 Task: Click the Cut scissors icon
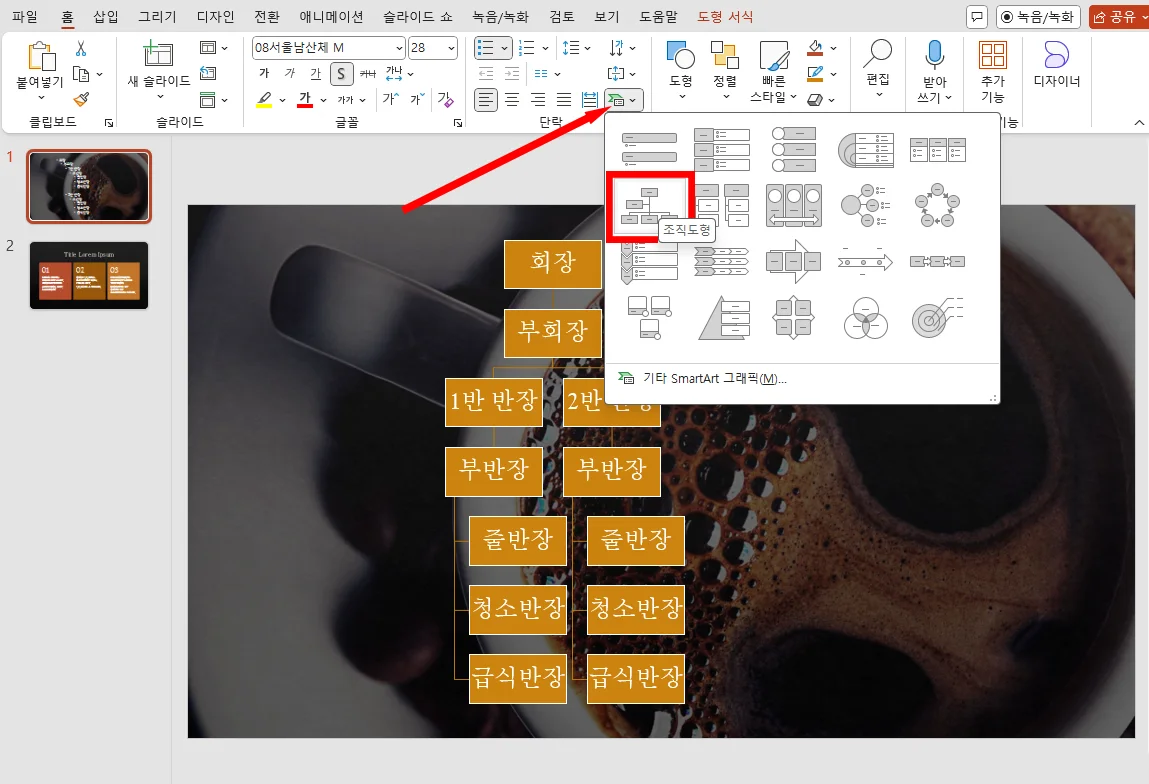(81, 48)
